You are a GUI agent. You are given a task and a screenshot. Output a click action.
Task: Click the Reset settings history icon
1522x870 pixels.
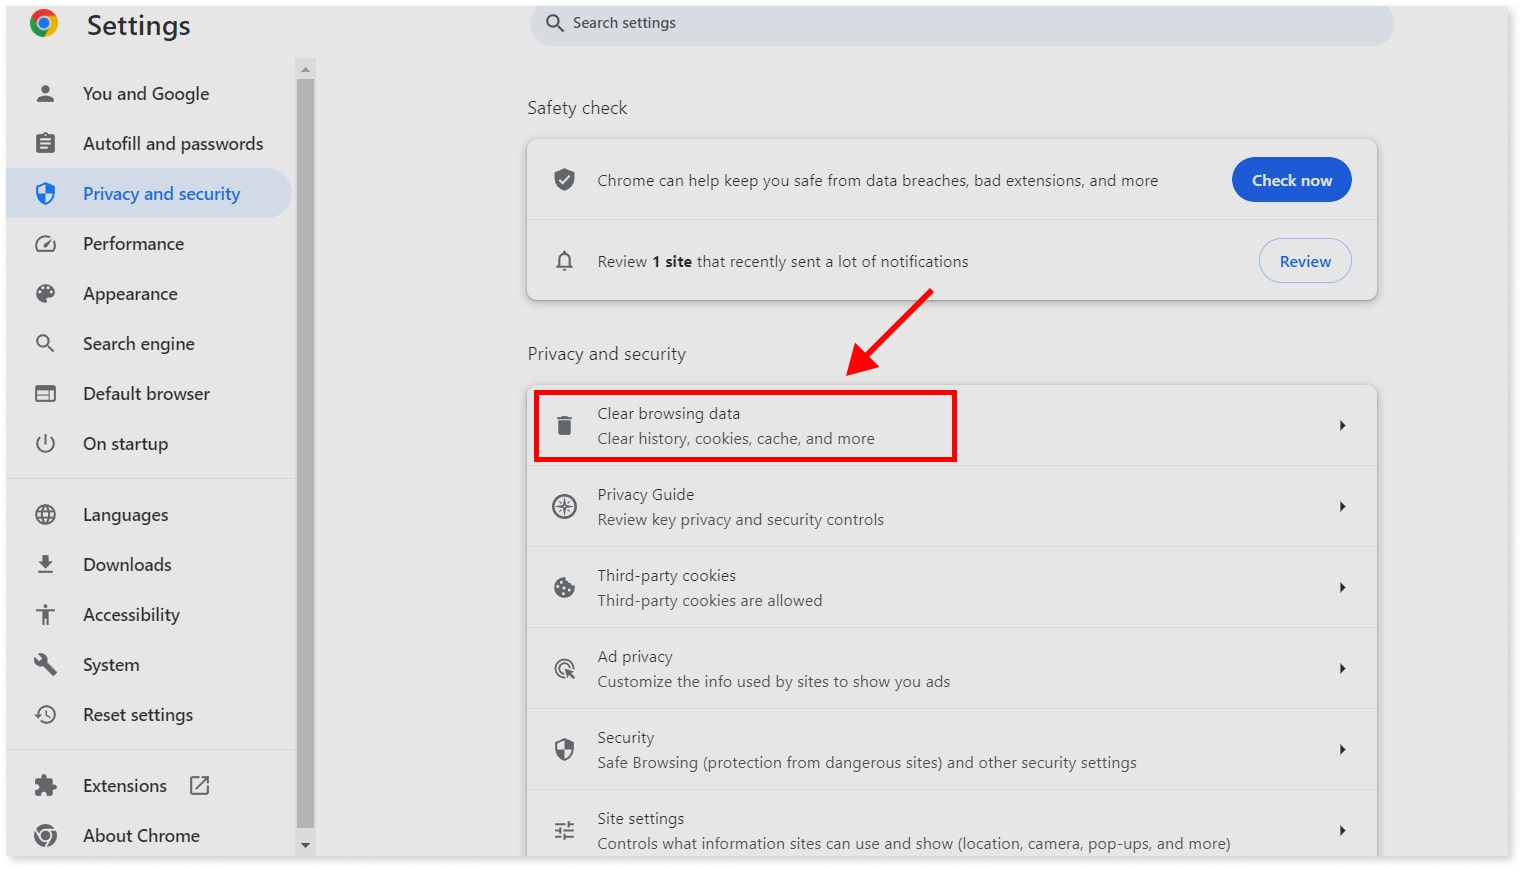(45, 714)
